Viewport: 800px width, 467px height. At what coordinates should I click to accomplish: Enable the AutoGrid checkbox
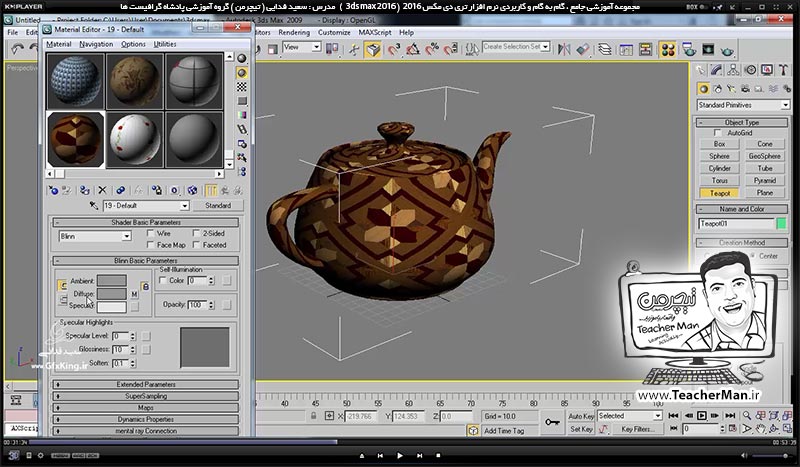pos(718,133)
